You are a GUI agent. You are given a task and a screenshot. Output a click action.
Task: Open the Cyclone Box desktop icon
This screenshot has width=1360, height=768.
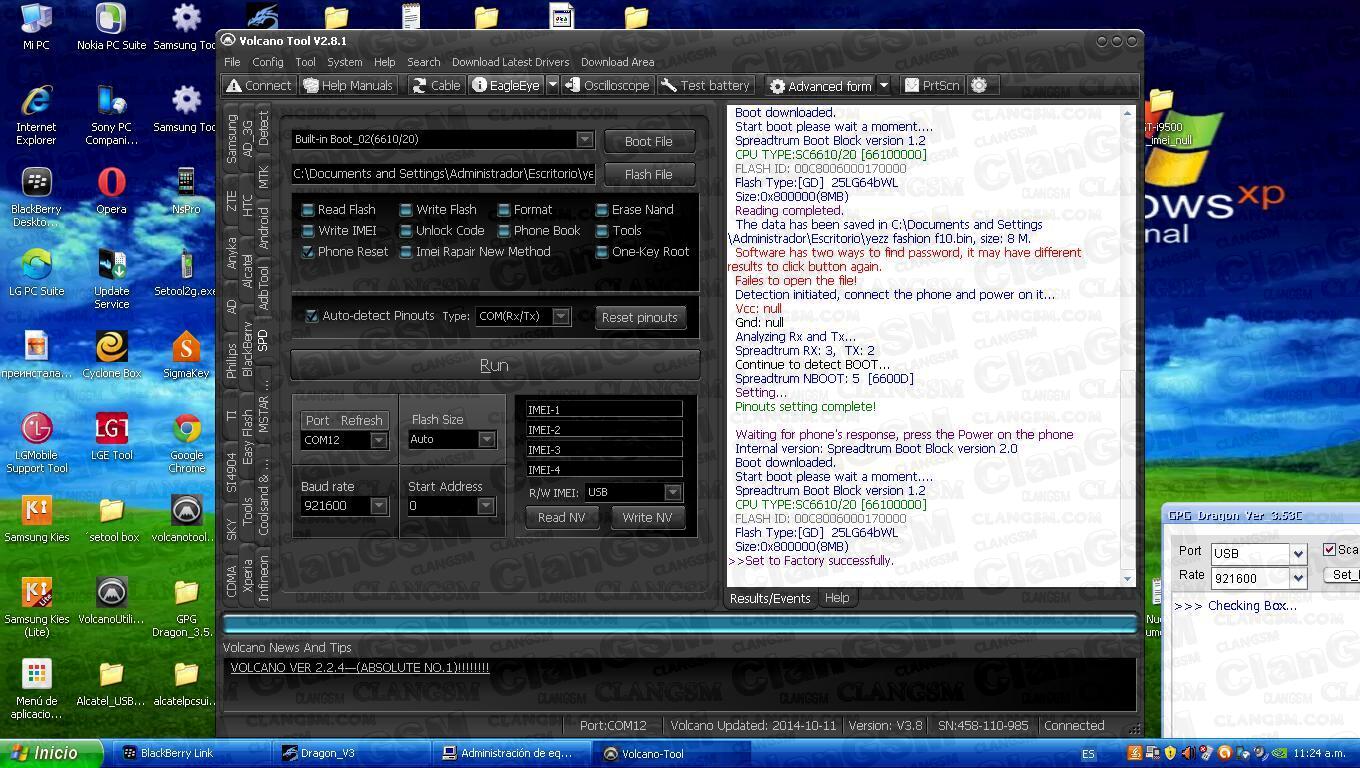(111, 355)
